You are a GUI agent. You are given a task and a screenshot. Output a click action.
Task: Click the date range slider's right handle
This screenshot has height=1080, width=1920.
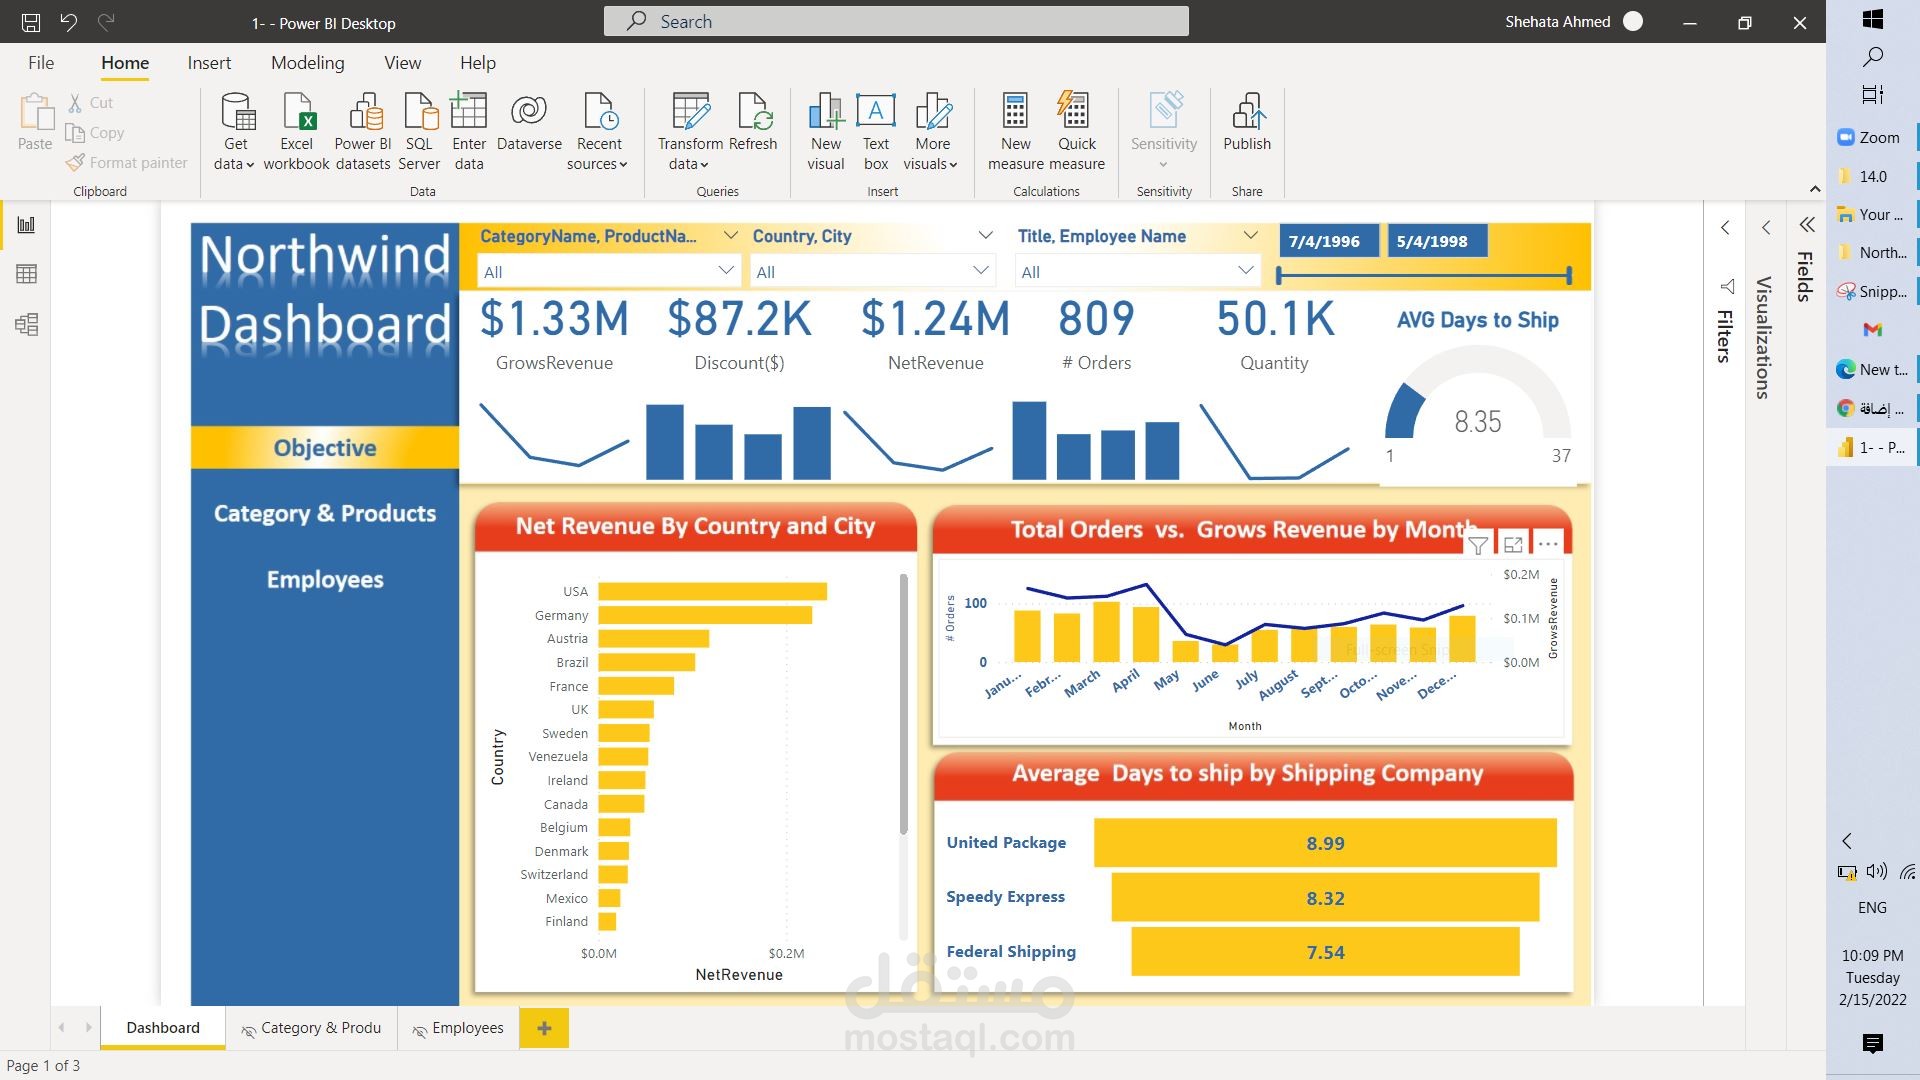pyautogui.click(x=1569, y=274)
